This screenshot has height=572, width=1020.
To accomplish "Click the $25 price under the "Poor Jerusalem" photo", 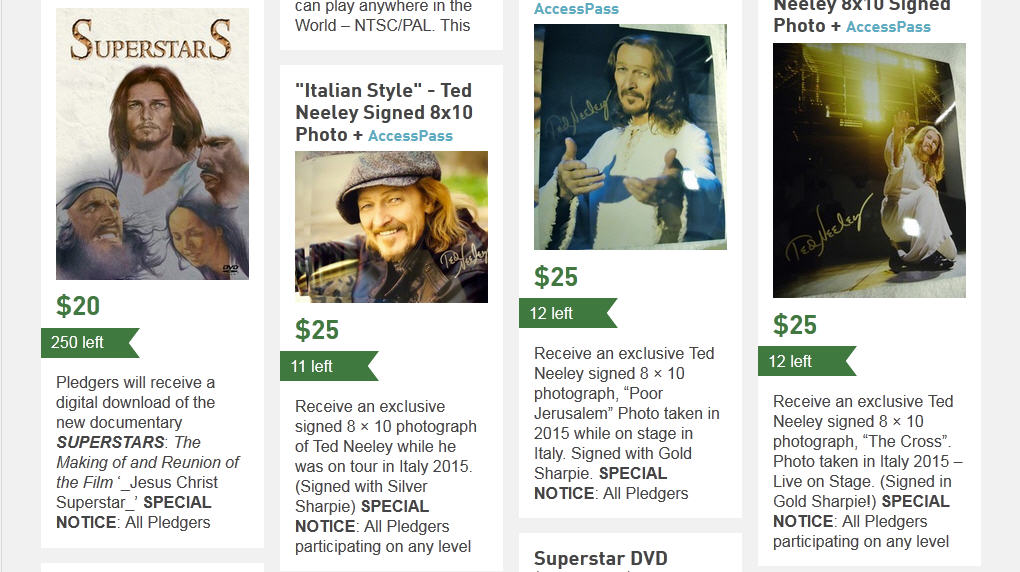I will point(556,277).
